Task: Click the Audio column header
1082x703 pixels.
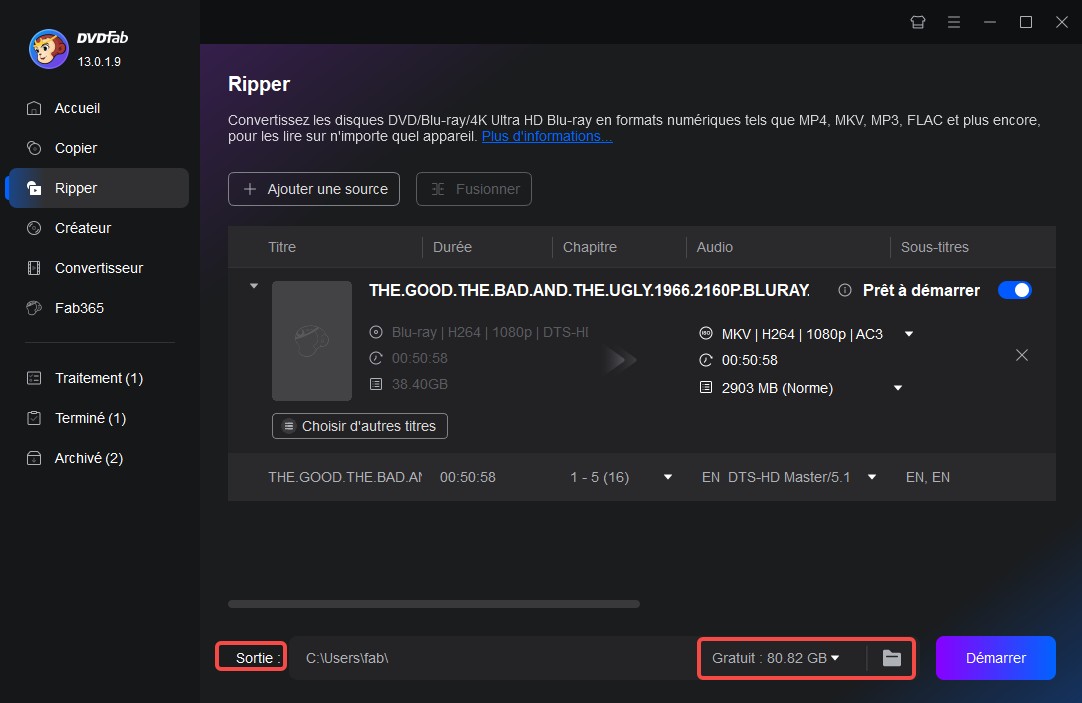Action: (714, 247)
